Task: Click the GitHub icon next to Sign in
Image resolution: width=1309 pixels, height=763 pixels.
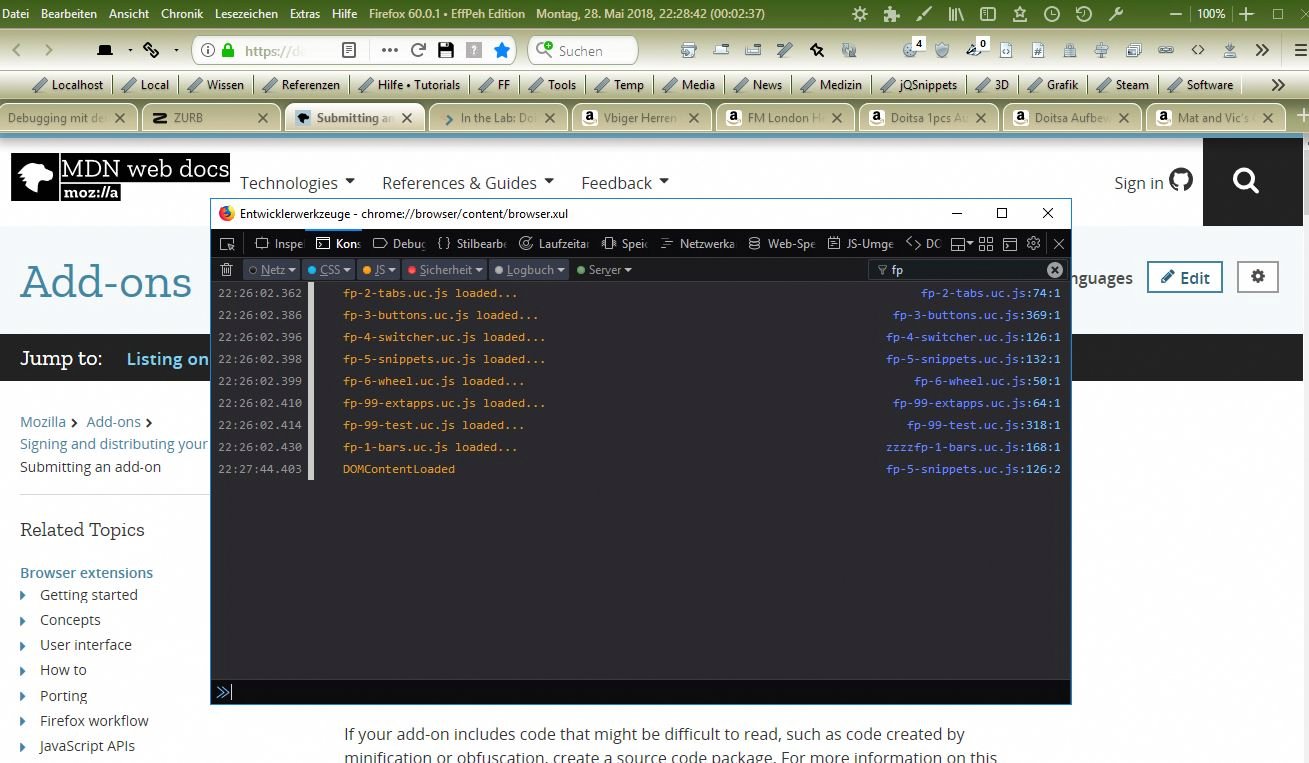Action: (1181, 181)
